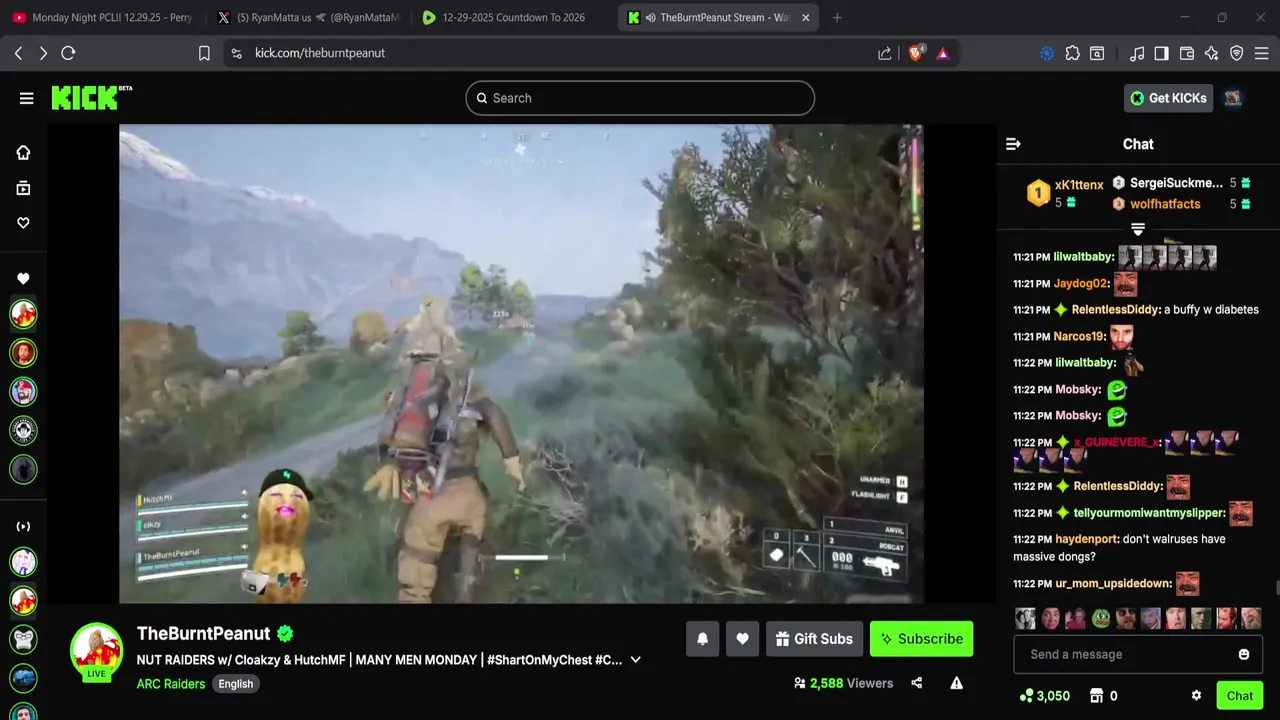Open Home in the left sidebar
Viewport: 1280px width, 720px height.
(23, 152)
